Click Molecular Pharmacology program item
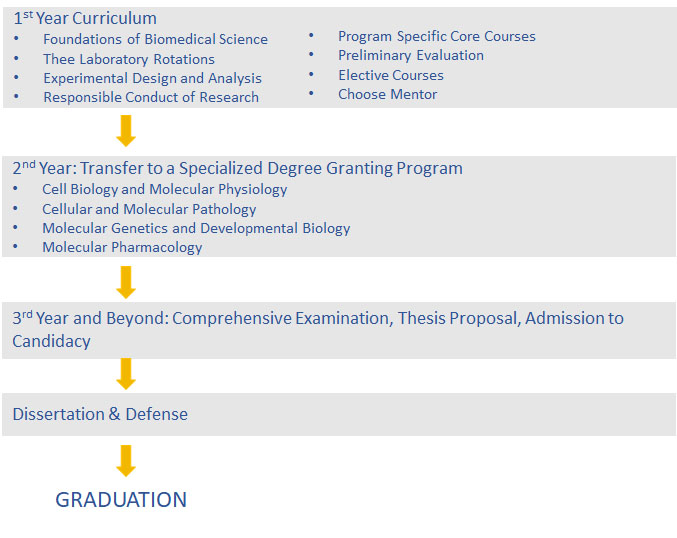The image size is (677, 538). 122,247
